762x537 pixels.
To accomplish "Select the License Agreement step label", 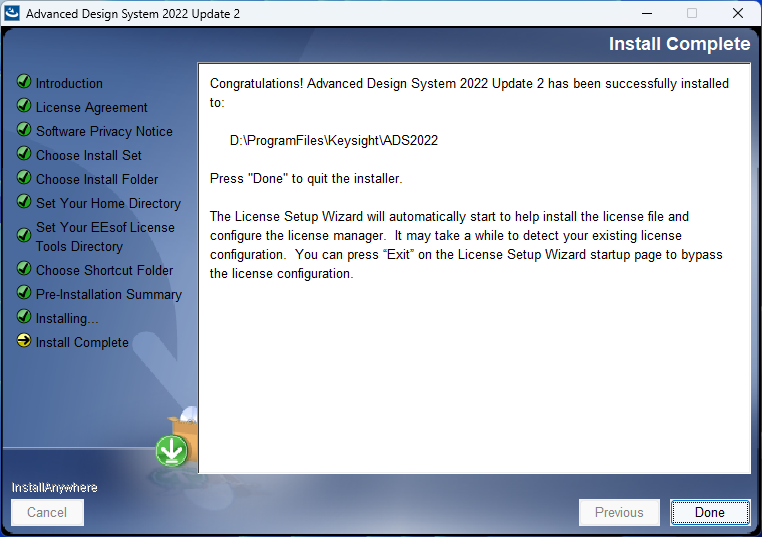I will coord(92,107).
